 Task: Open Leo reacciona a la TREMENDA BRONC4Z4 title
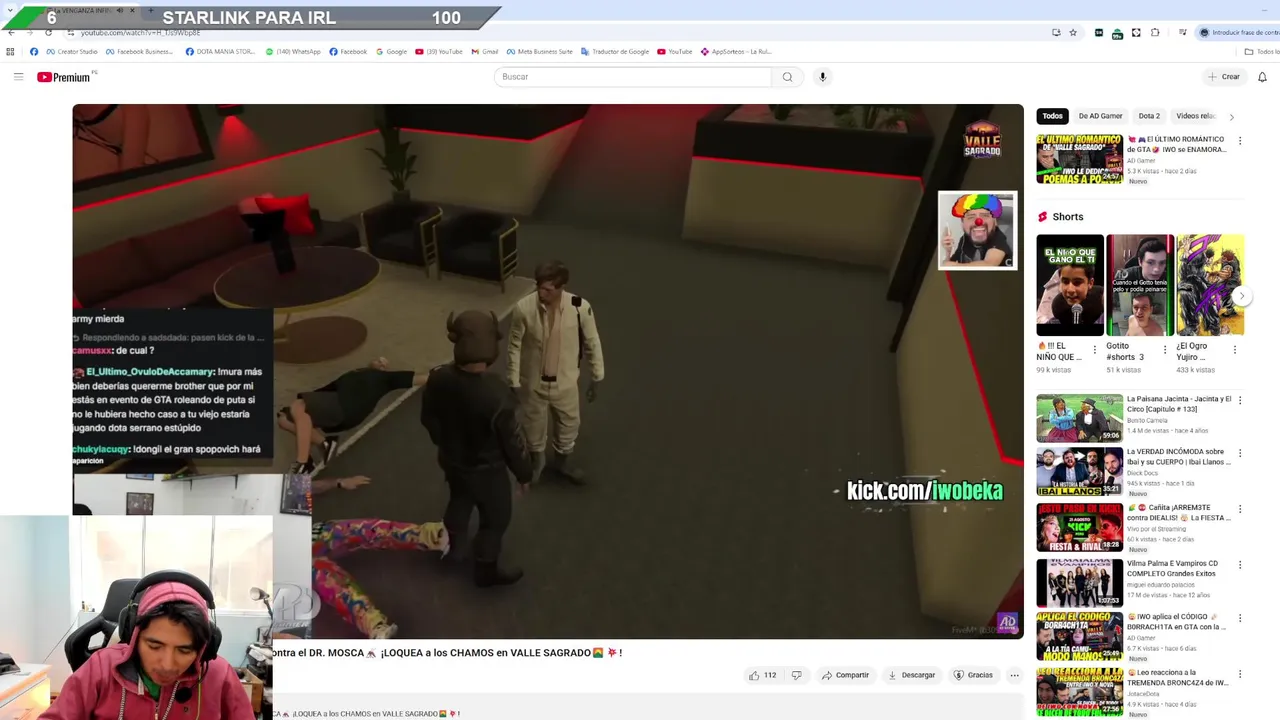(1177, 678)
